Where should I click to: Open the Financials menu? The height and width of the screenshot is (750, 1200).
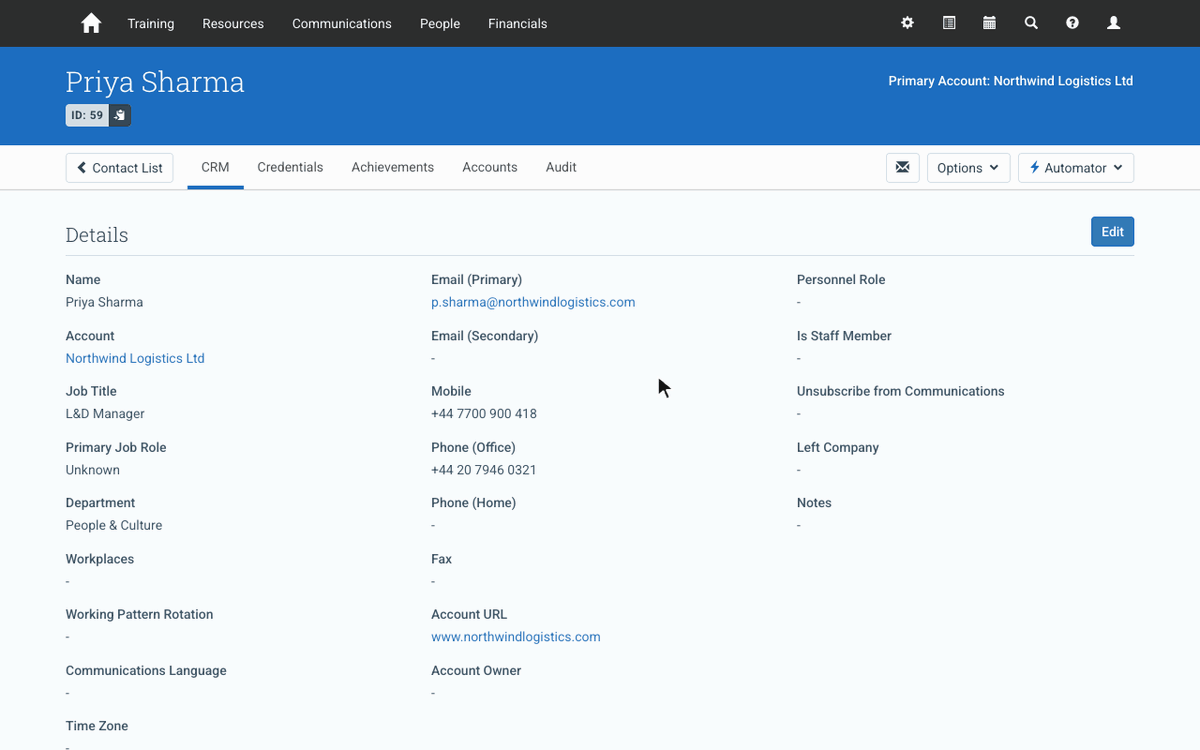(x=518, y=23)
